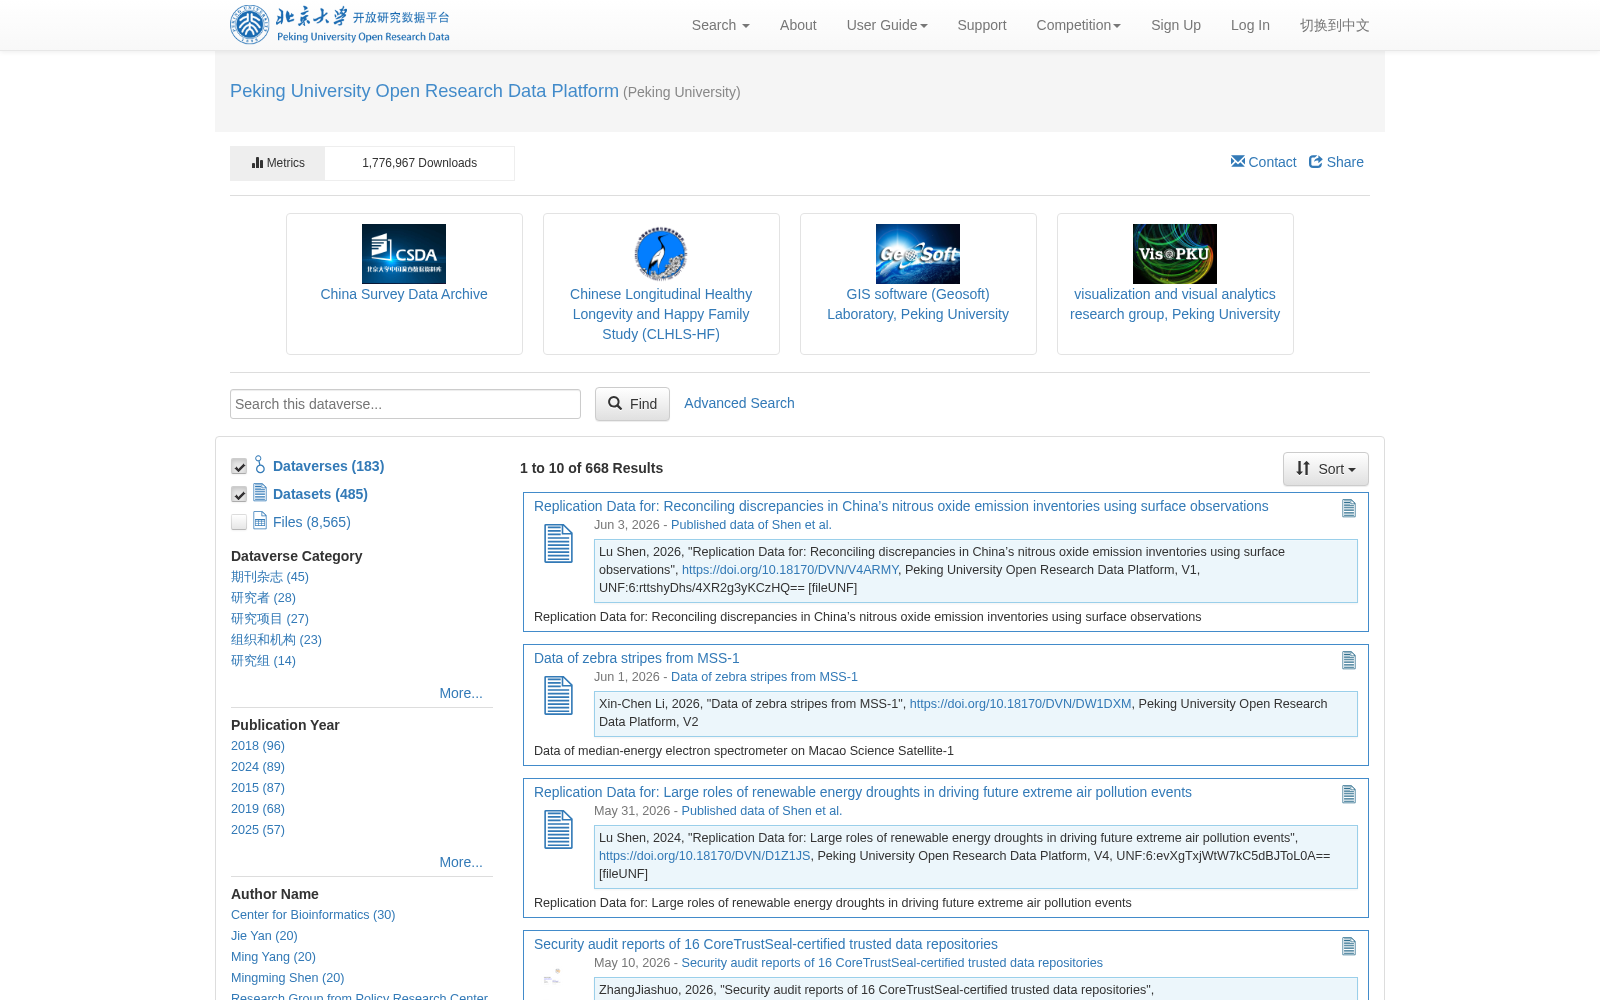This screenshot has width=1600, height=1000.
Task: Open the China Survey Data Archive CSDA thumbnail
Action: click(404, 254)
